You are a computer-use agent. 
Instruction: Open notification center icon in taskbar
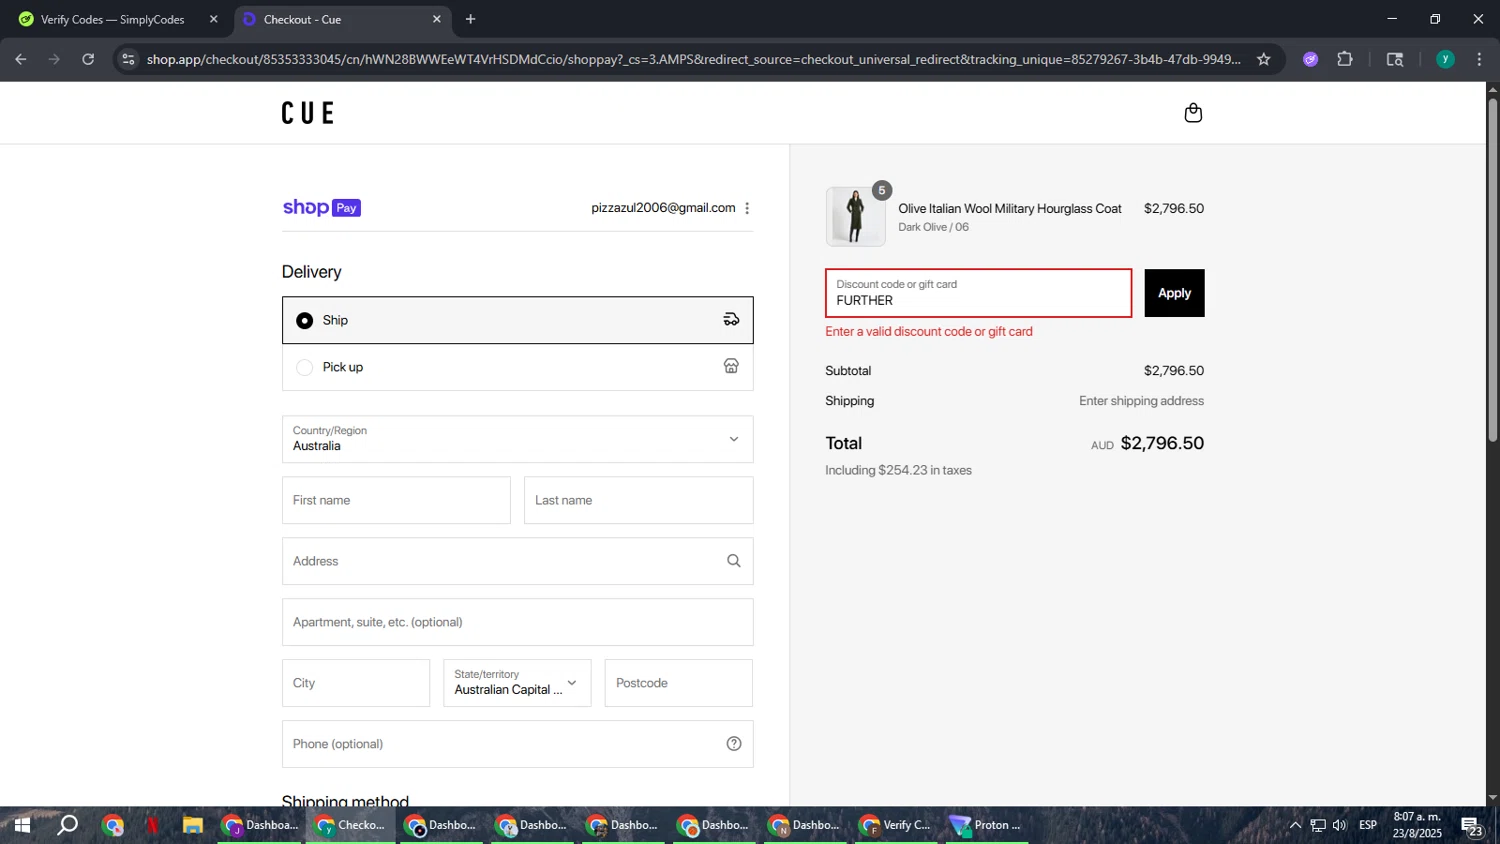pyautogui.click(x=1472, y=825)
